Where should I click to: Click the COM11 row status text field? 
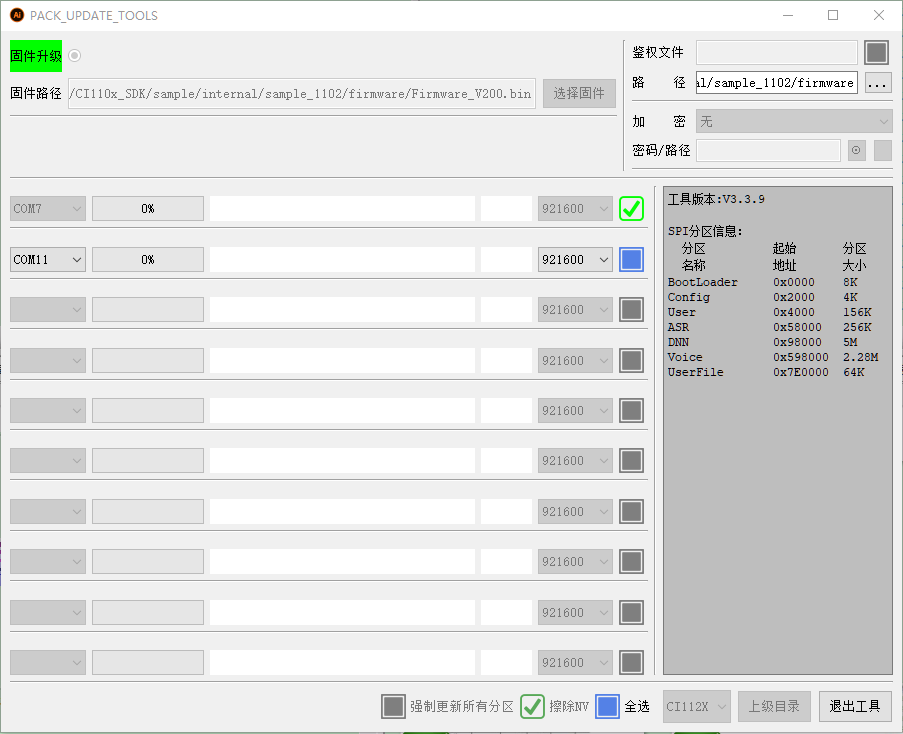[342, 260]
